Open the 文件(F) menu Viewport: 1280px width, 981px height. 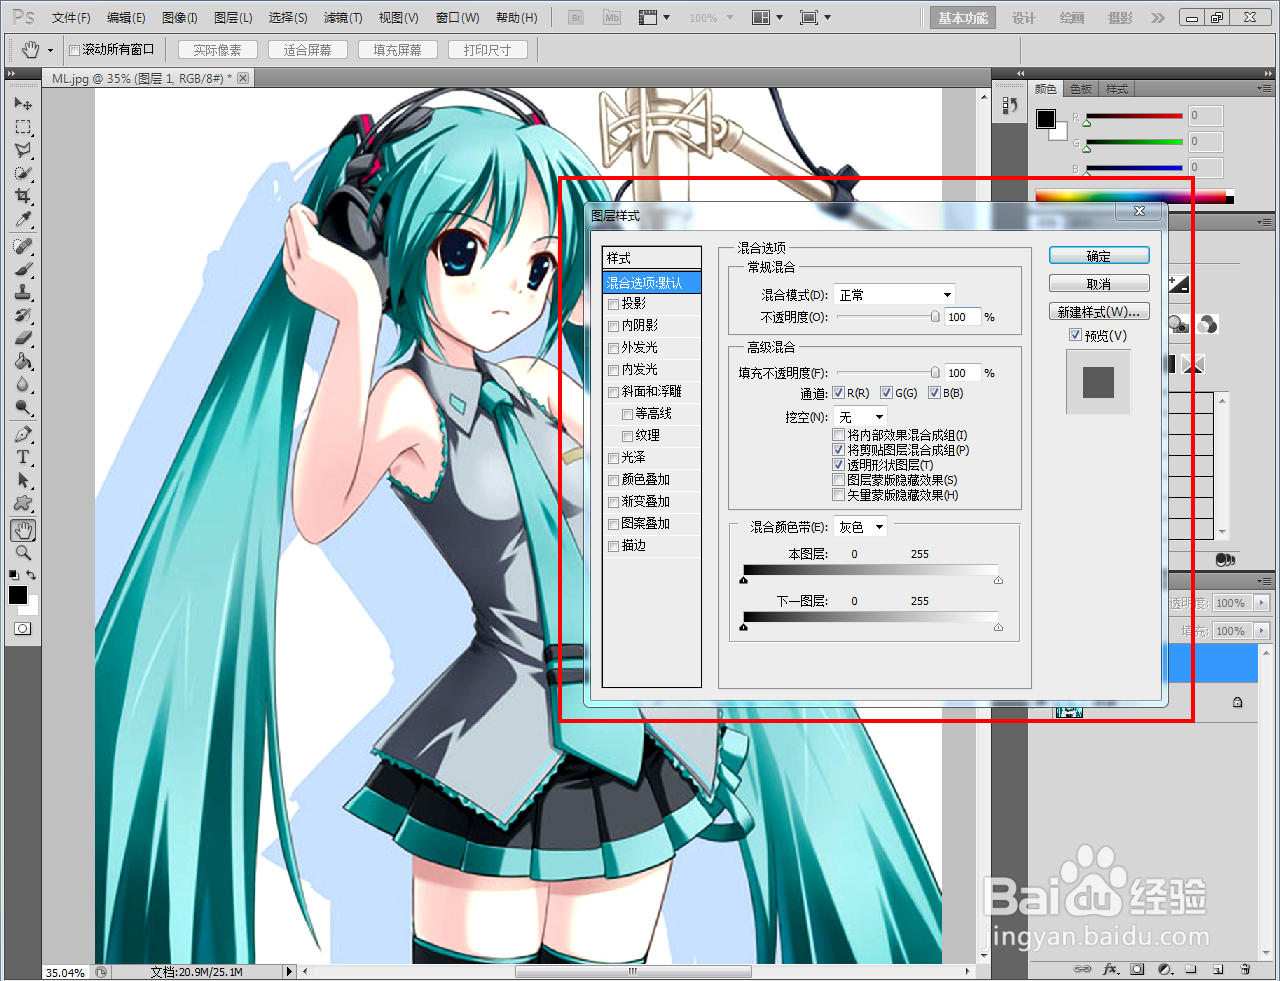[x=71, y=18]
